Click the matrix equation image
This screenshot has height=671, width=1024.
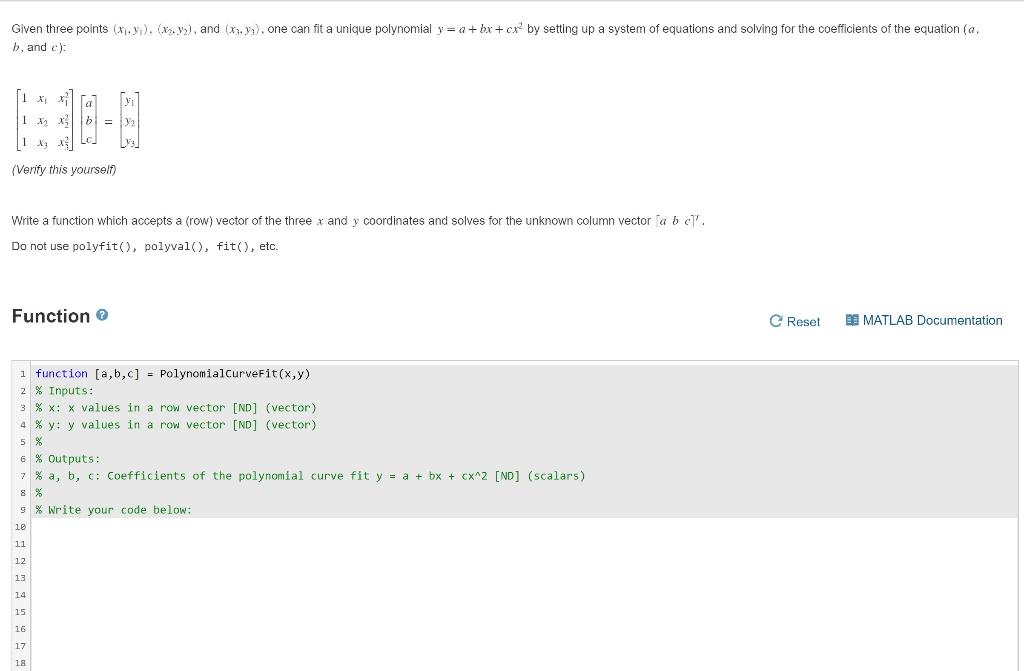(x=77, y=118)
